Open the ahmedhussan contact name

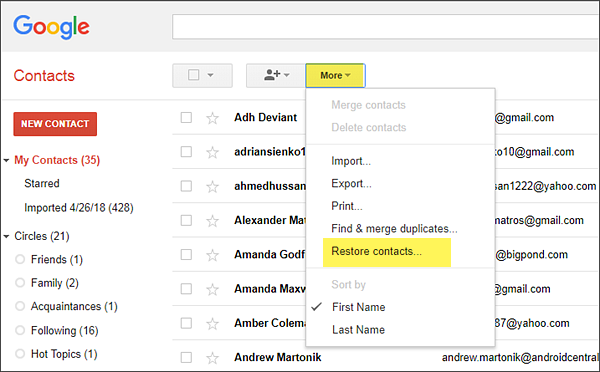tap(270, 186)
